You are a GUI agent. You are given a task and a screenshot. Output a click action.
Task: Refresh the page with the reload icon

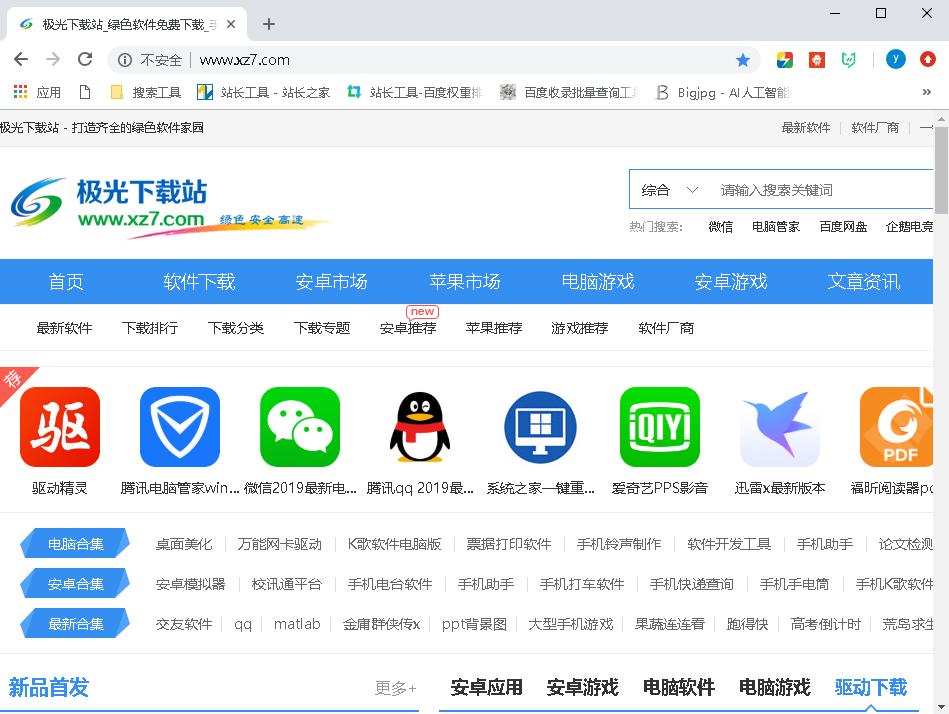[85, 59]
